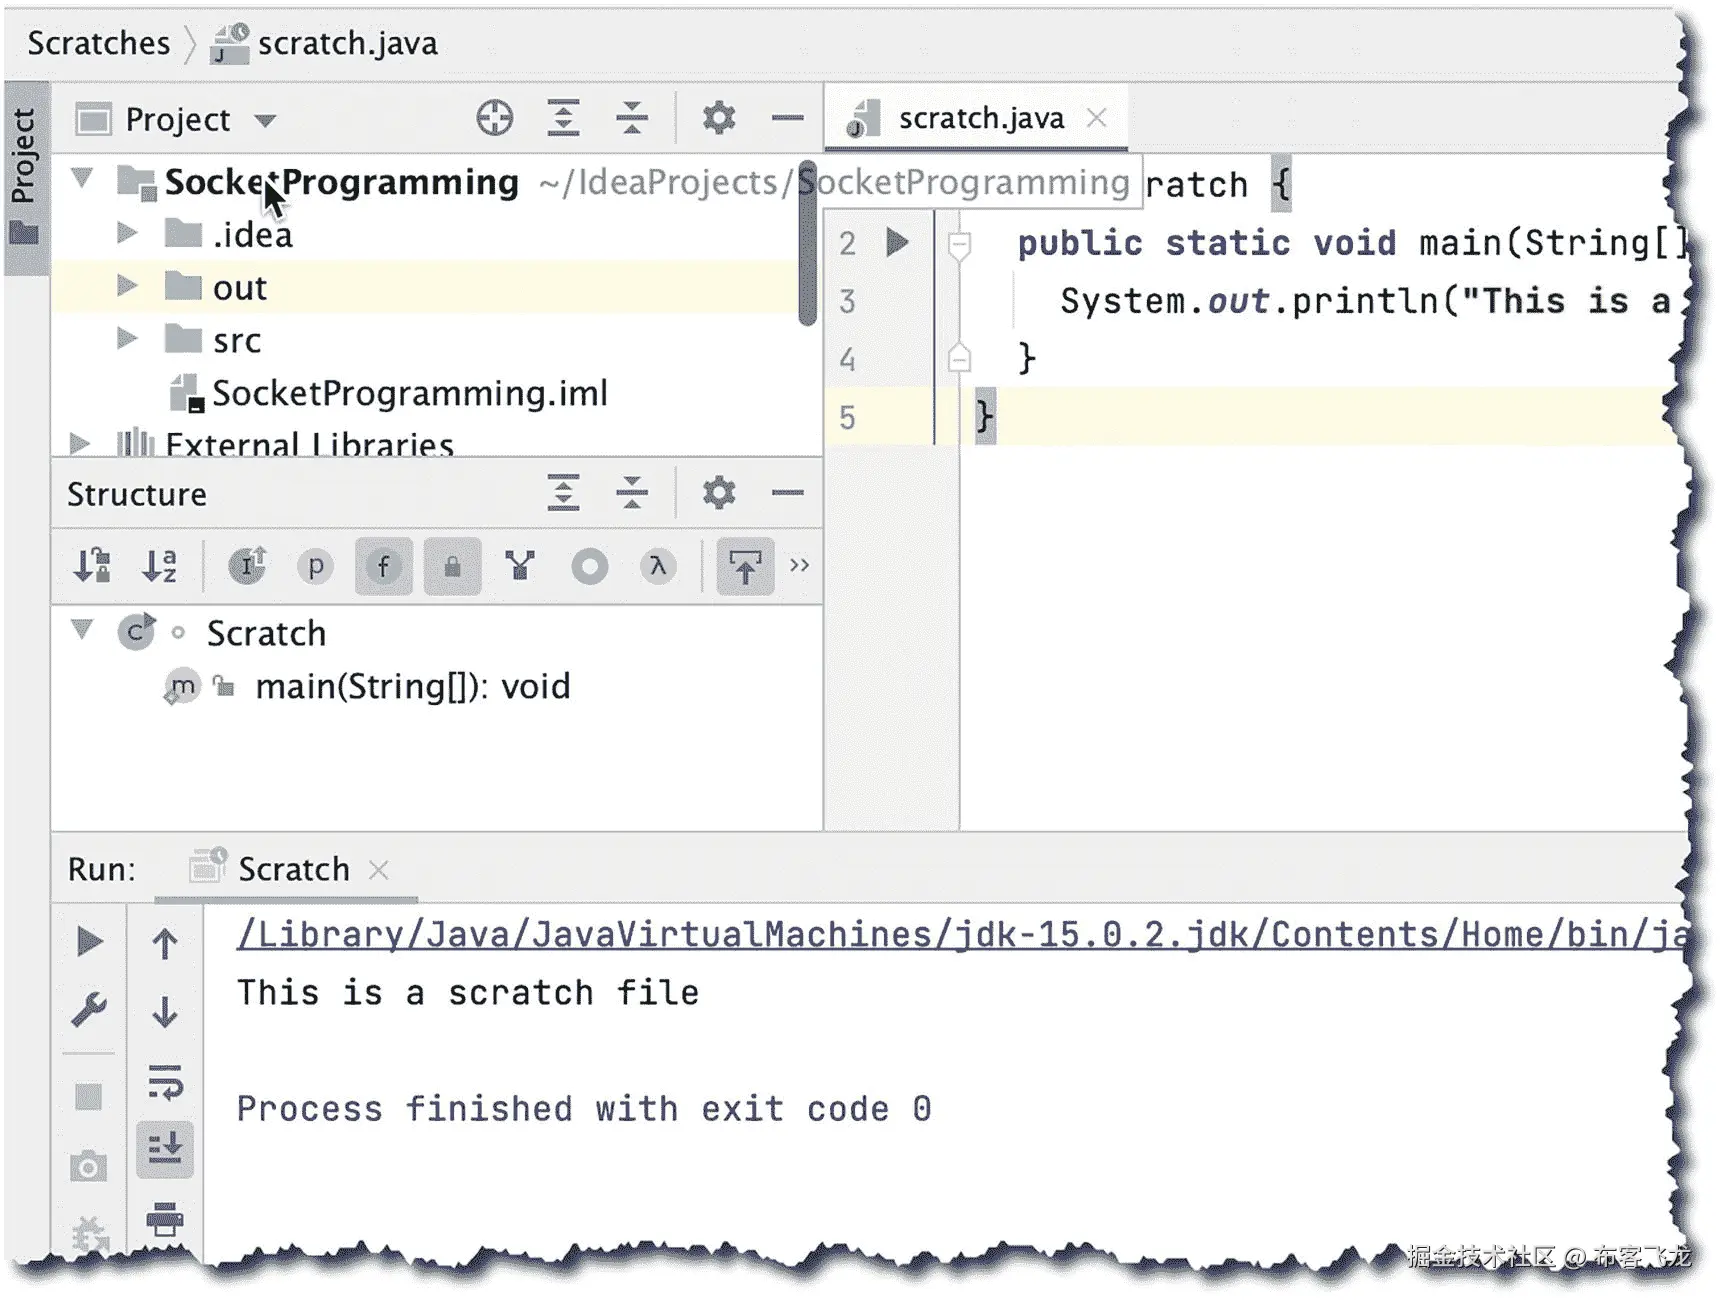The image size is (1725, 1303).
Task: Toggle Autoscroll from Source in Structure
Action: [x=745, y=567]
